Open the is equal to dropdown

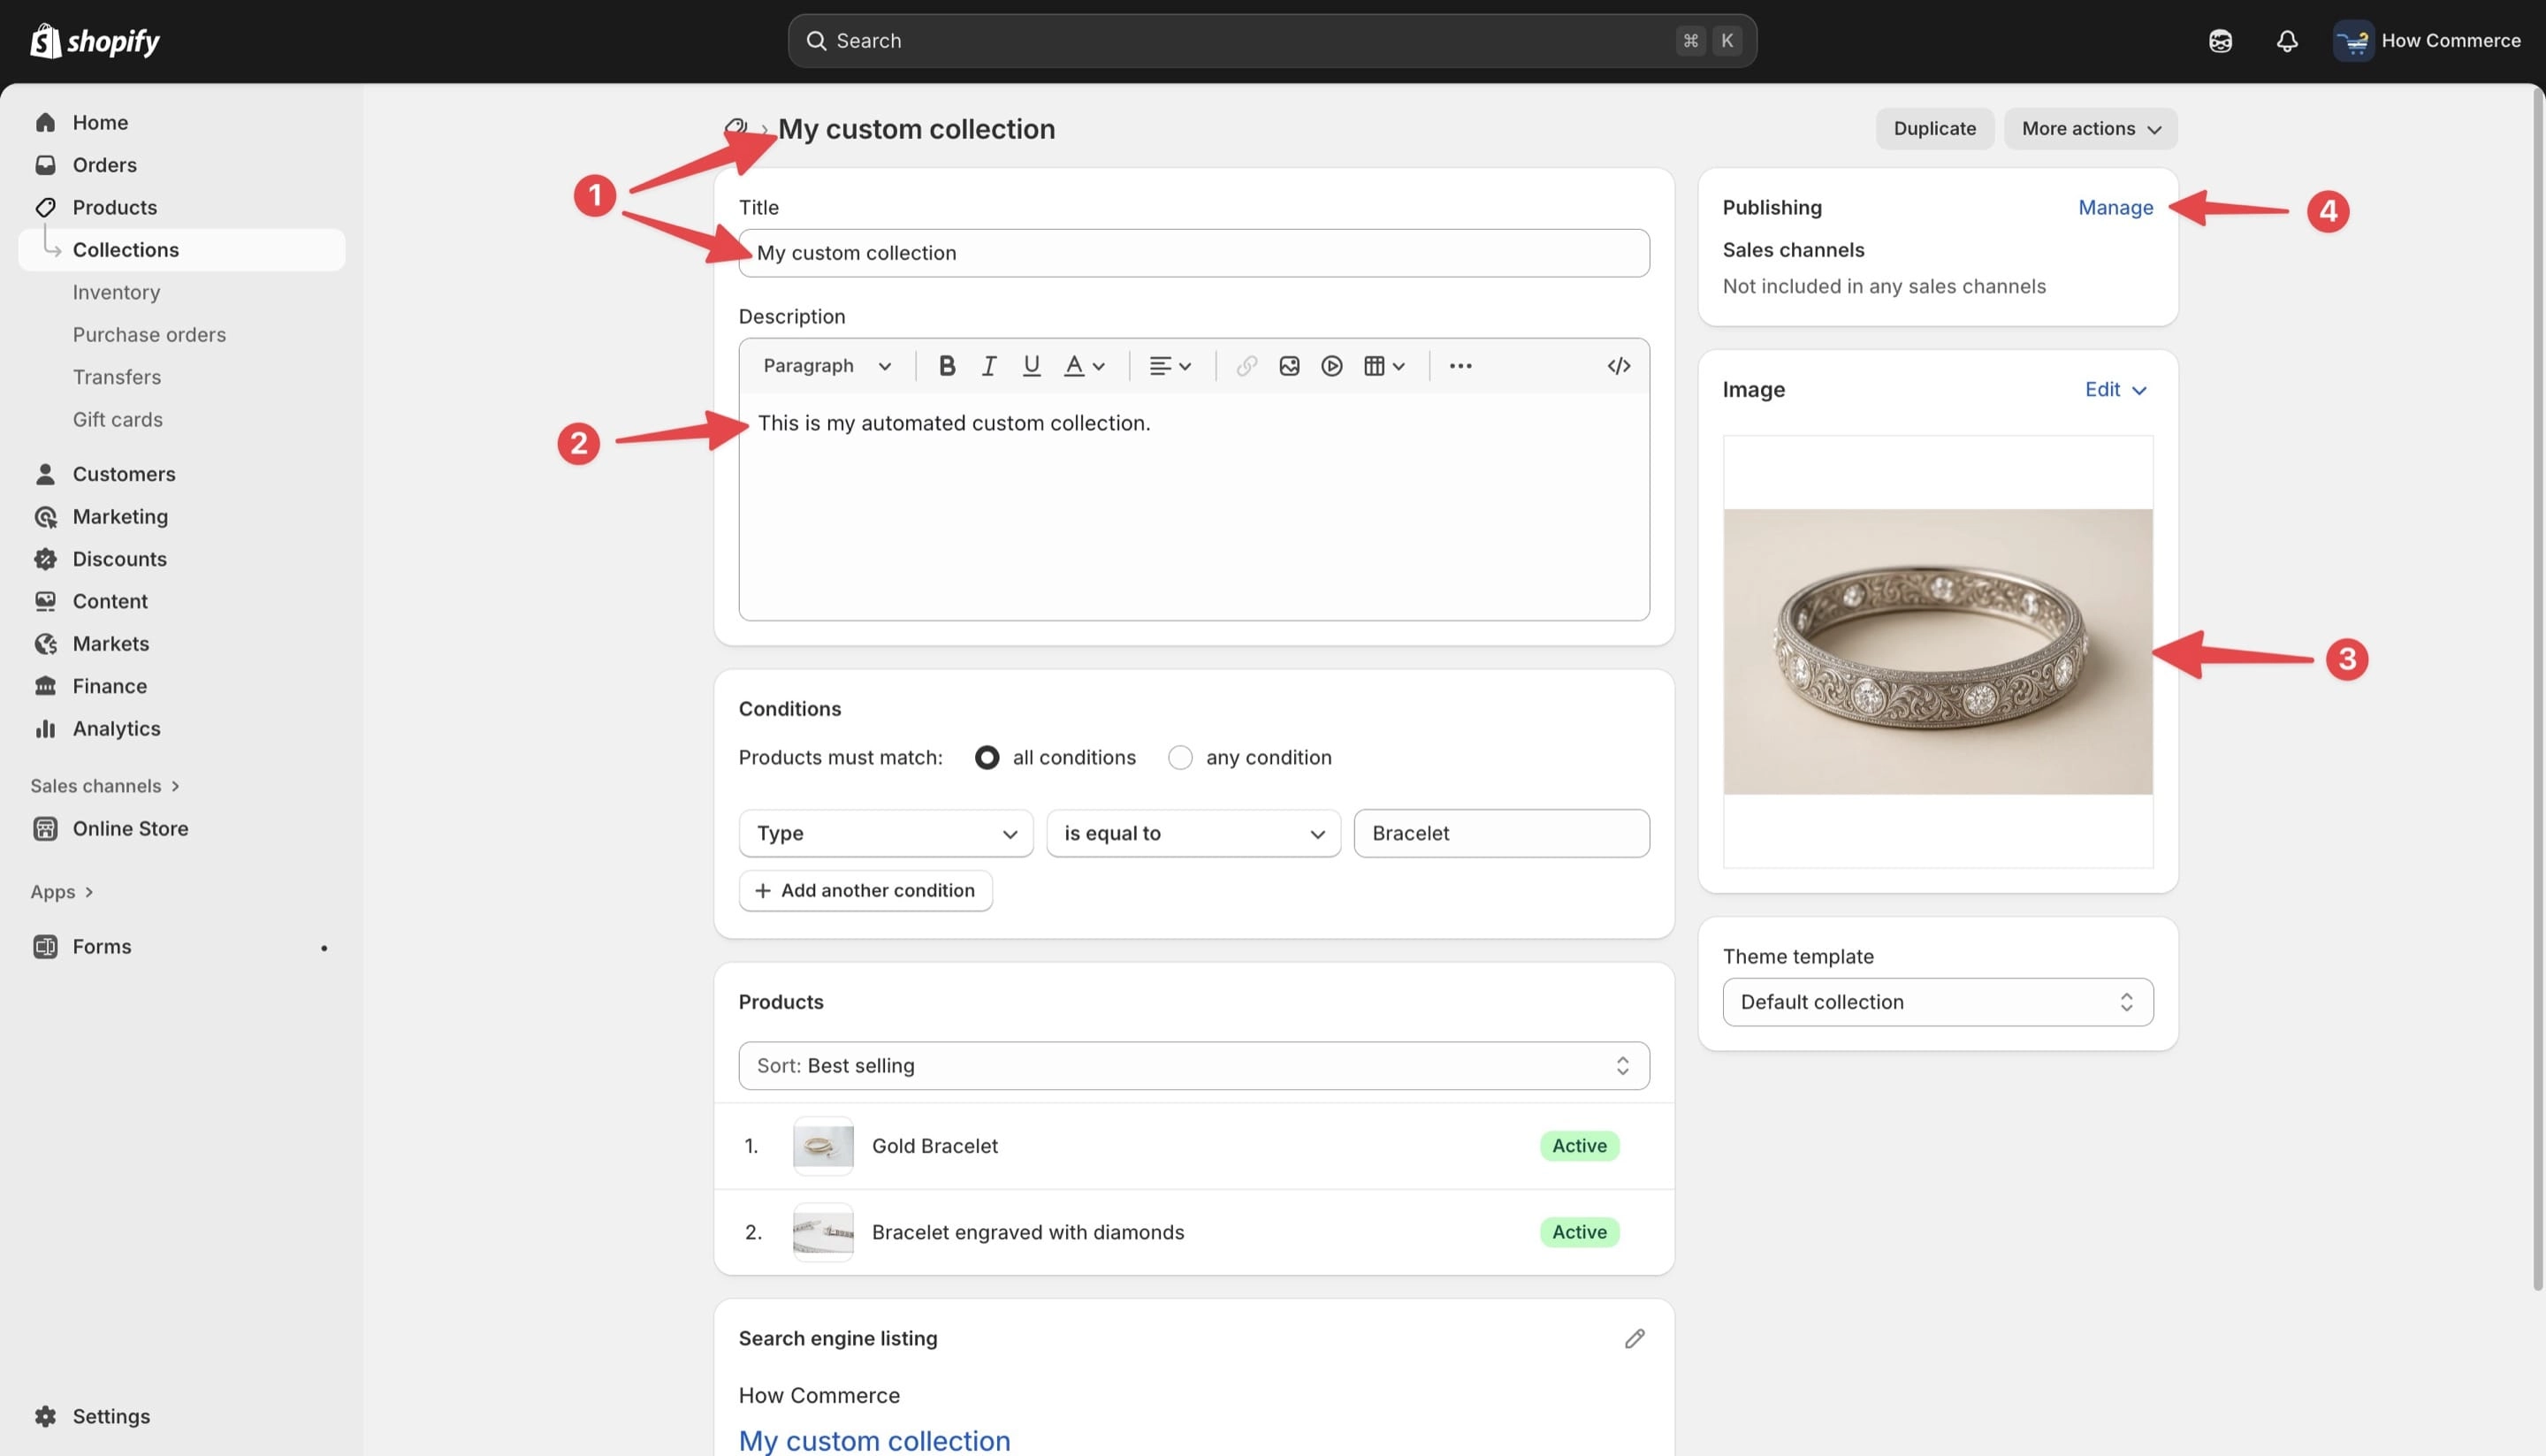point(1193,833)
